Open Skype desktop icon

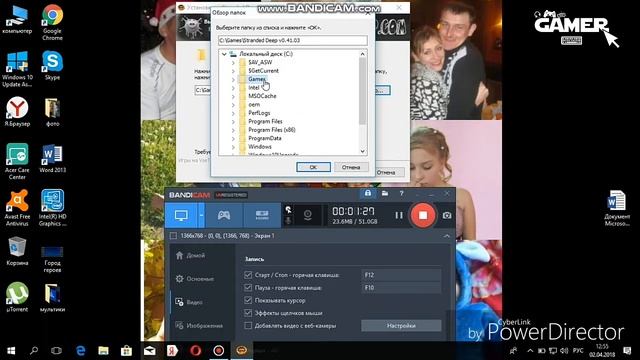(x=52, y=65)
